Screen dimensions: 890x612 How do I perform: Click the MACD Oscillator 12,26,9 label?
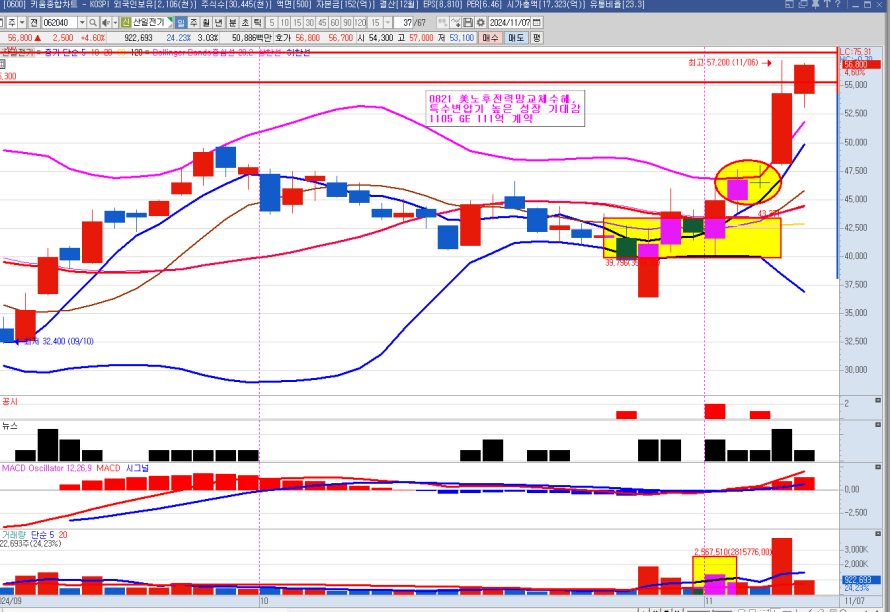tap(46, 468)
